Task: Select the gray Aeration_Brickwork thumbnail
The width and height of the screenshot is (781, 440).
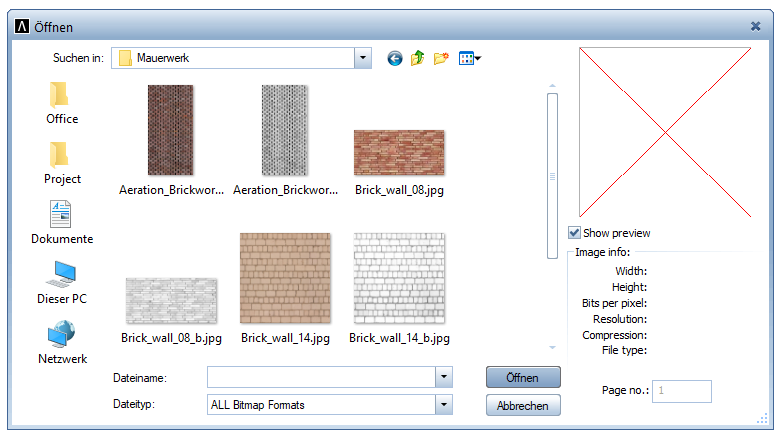Action: point(284,130)
